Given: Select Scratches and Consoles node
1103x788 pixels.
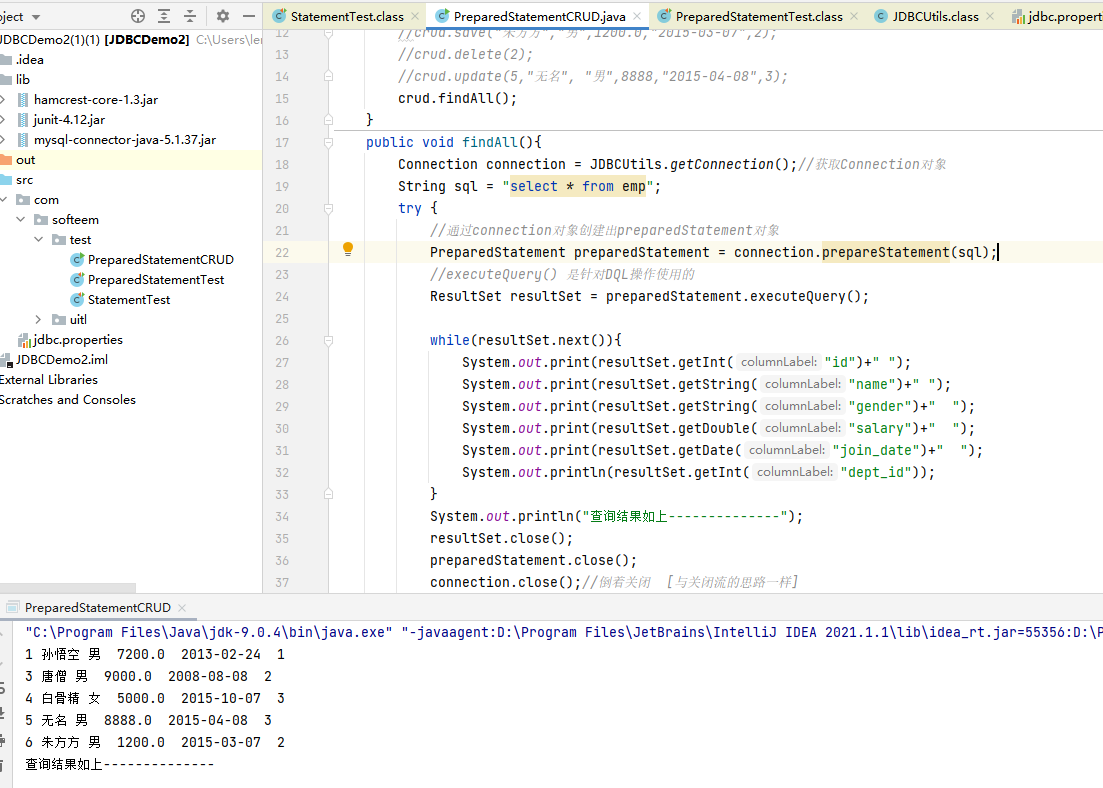Looking at the screenshot, I should coord(68,400).
